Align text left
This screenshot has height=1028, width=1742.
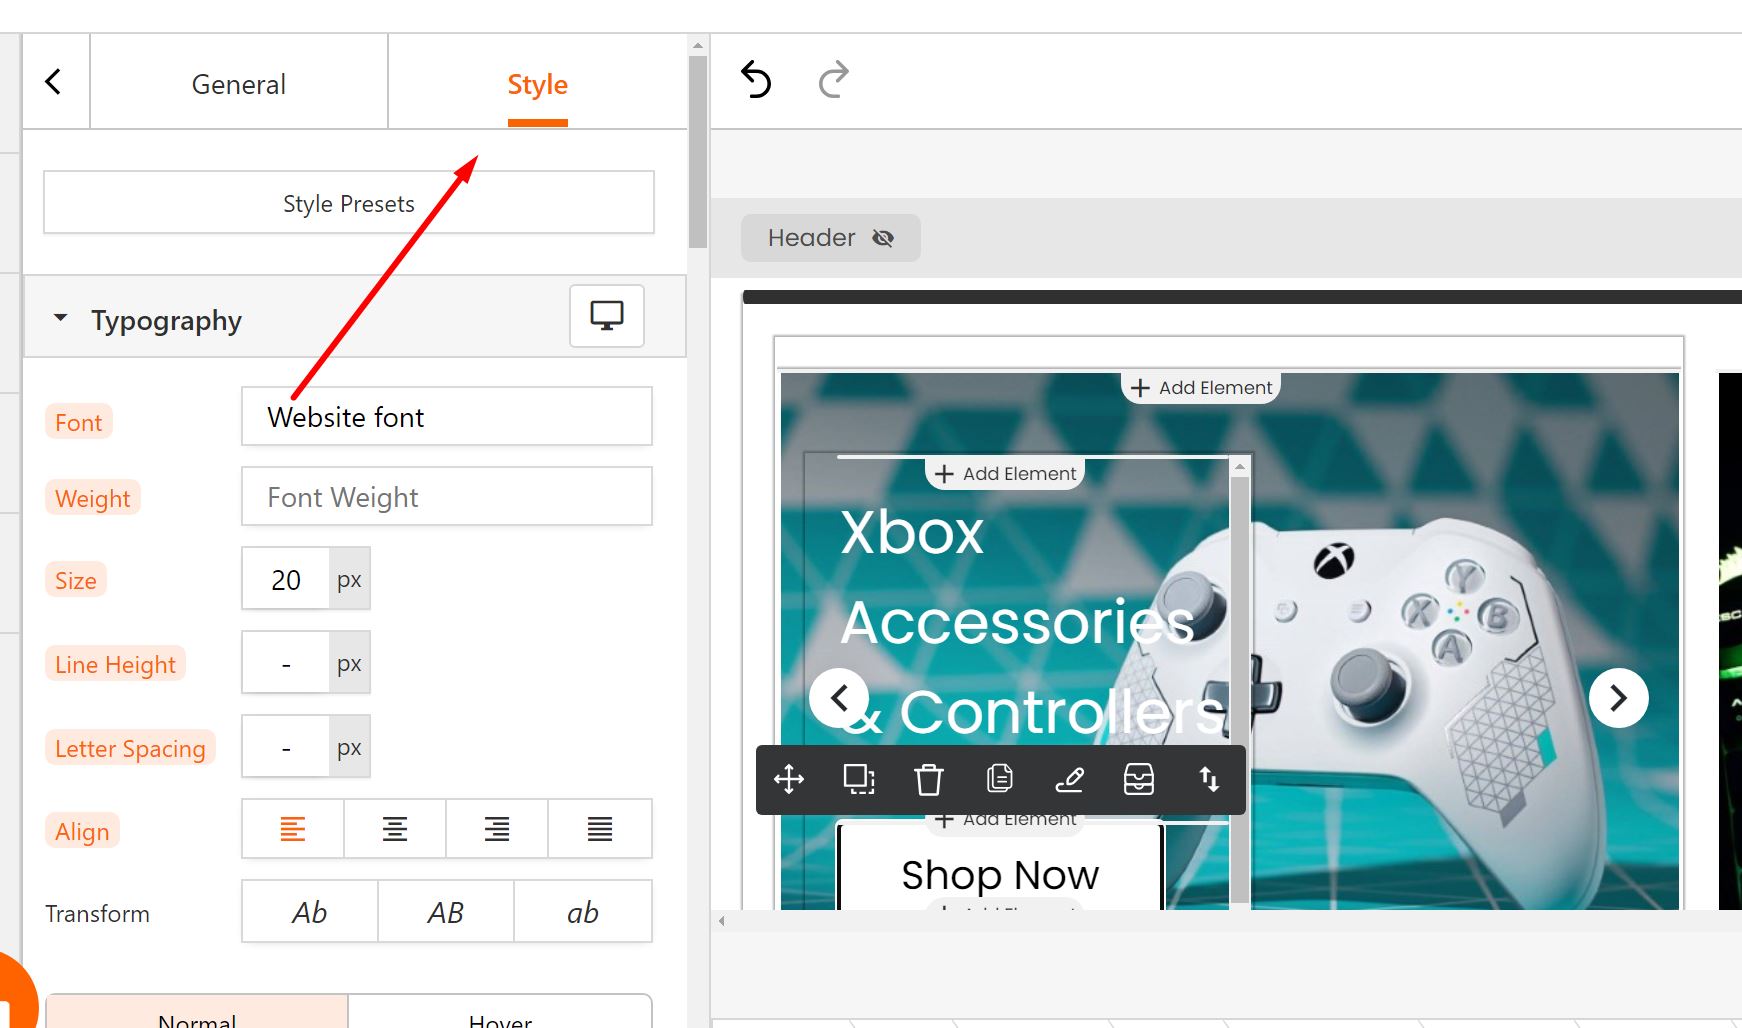293,829
